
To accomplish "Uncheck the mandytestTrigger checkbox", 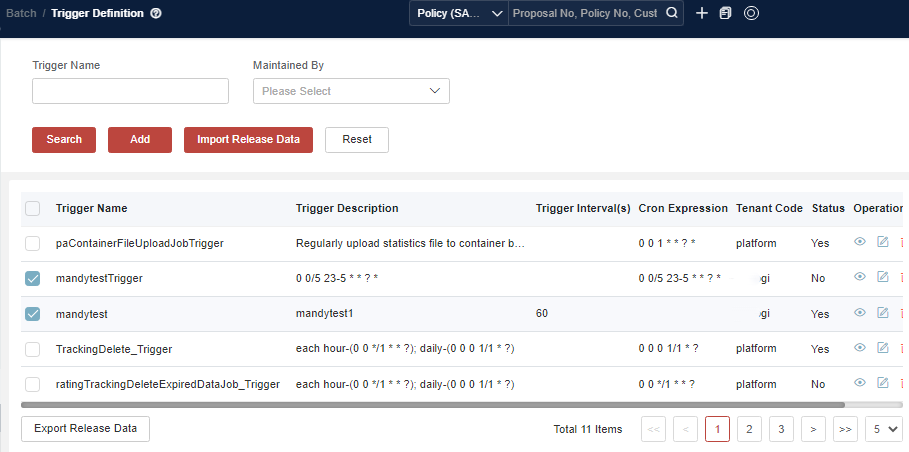I will click(x=32, y=279).
